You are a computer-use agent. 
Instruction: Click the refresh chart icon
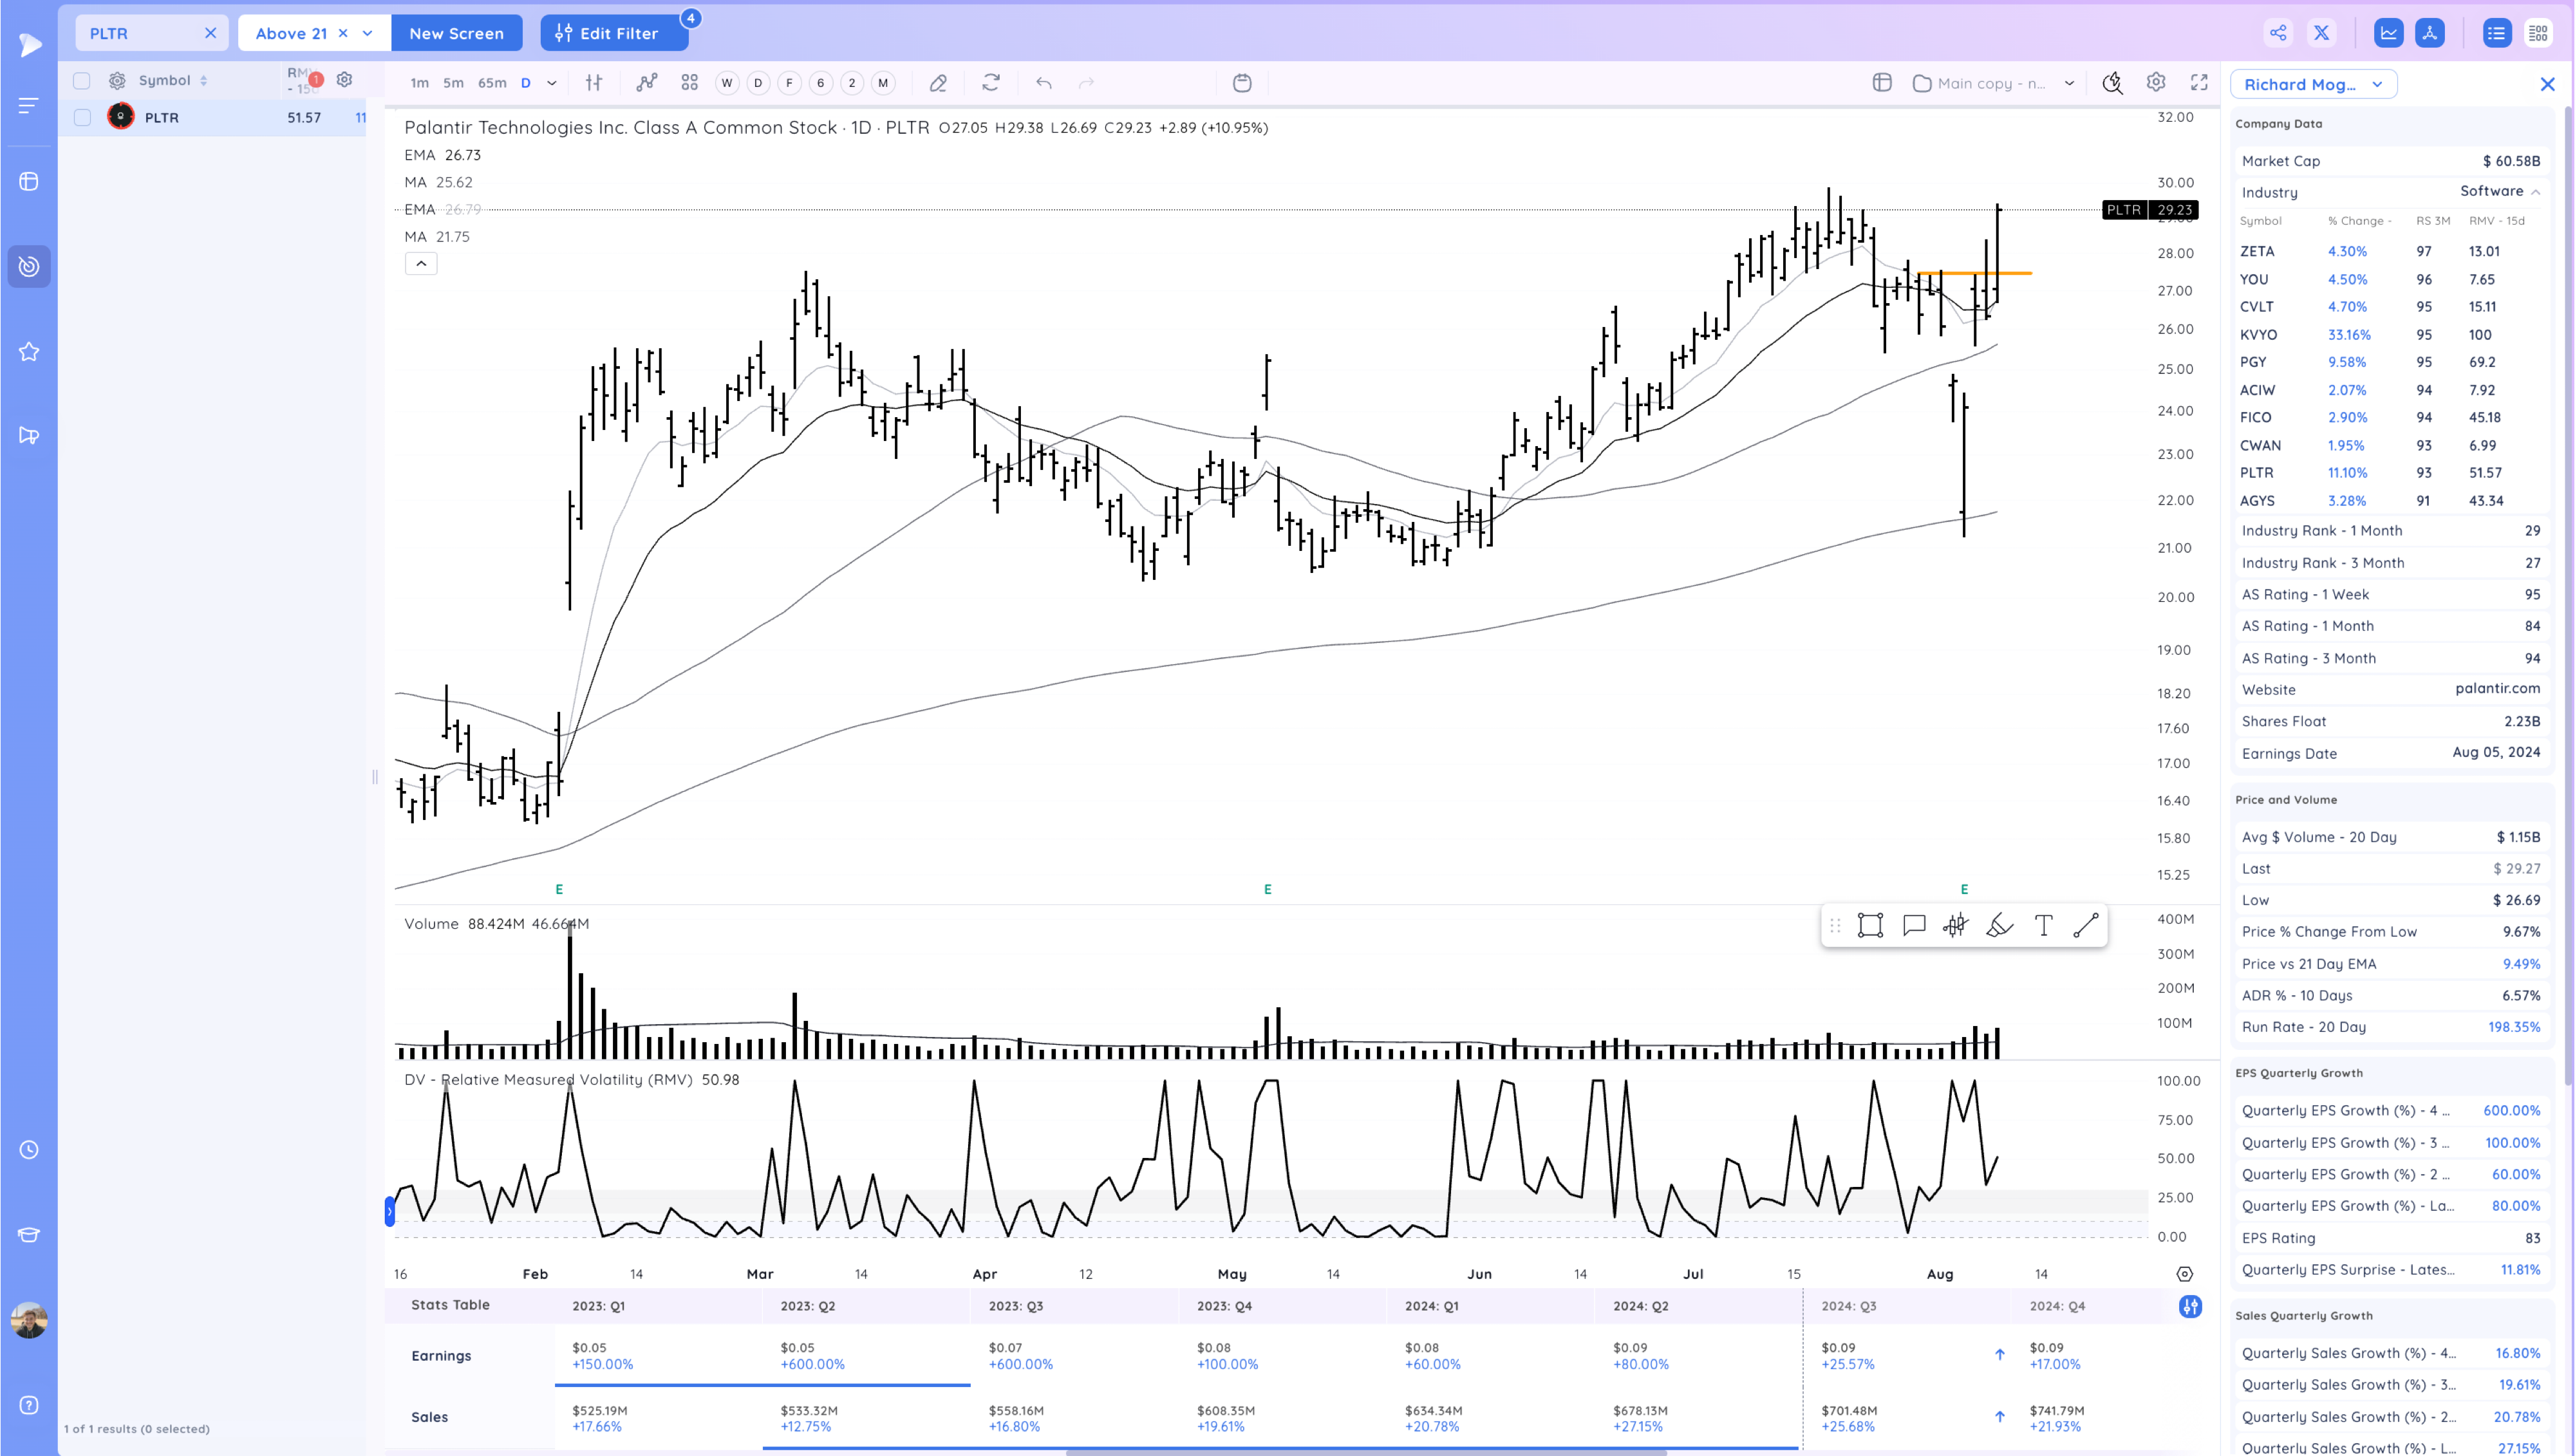pyautogui.click(x=990, y=83)
